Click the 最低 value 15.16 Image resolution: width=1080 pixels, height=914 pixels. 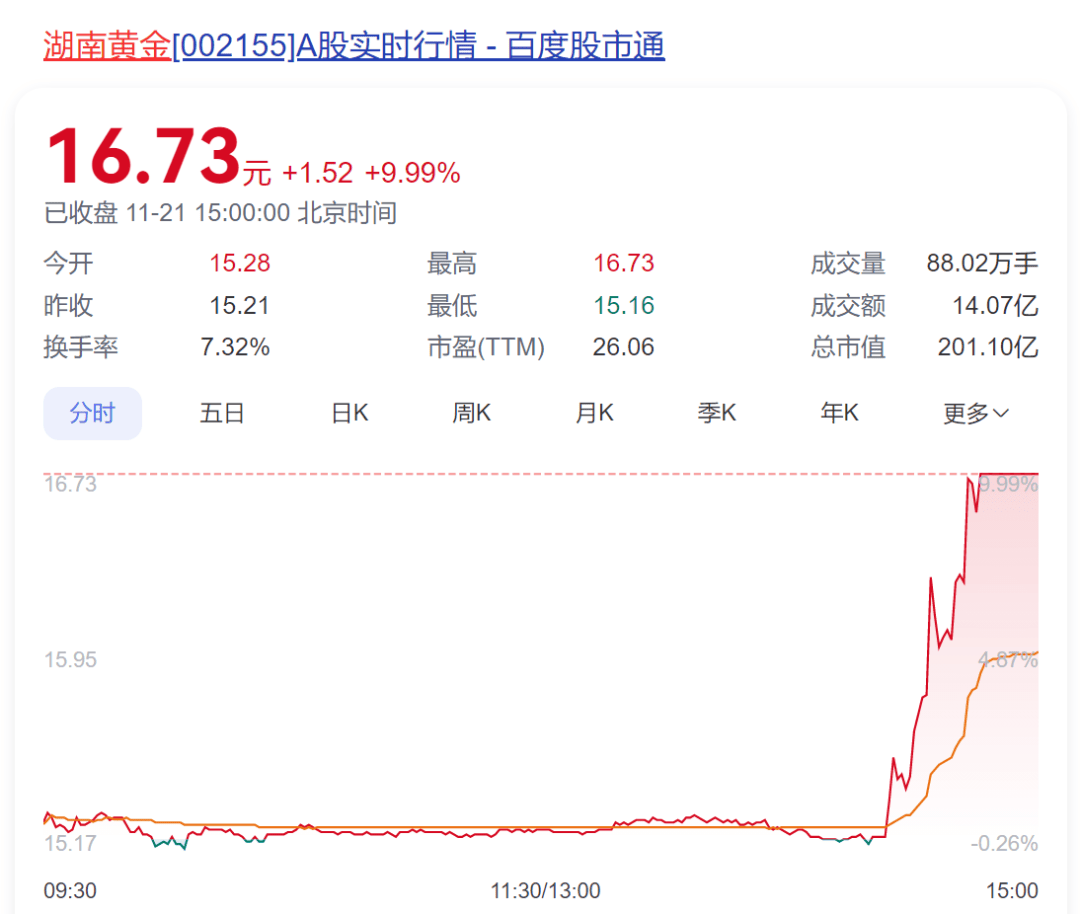tap(624, 305)
